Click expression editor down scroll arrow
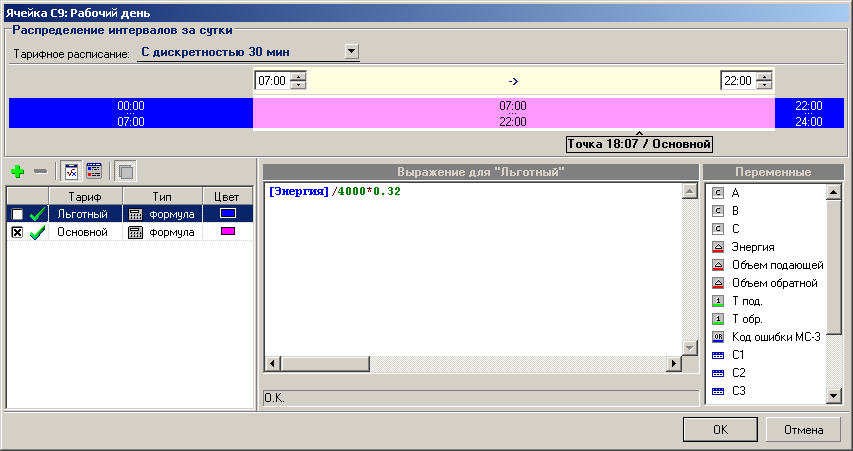Image resolution: width=853 pixels, height=451 pixels. coord(689,348)
